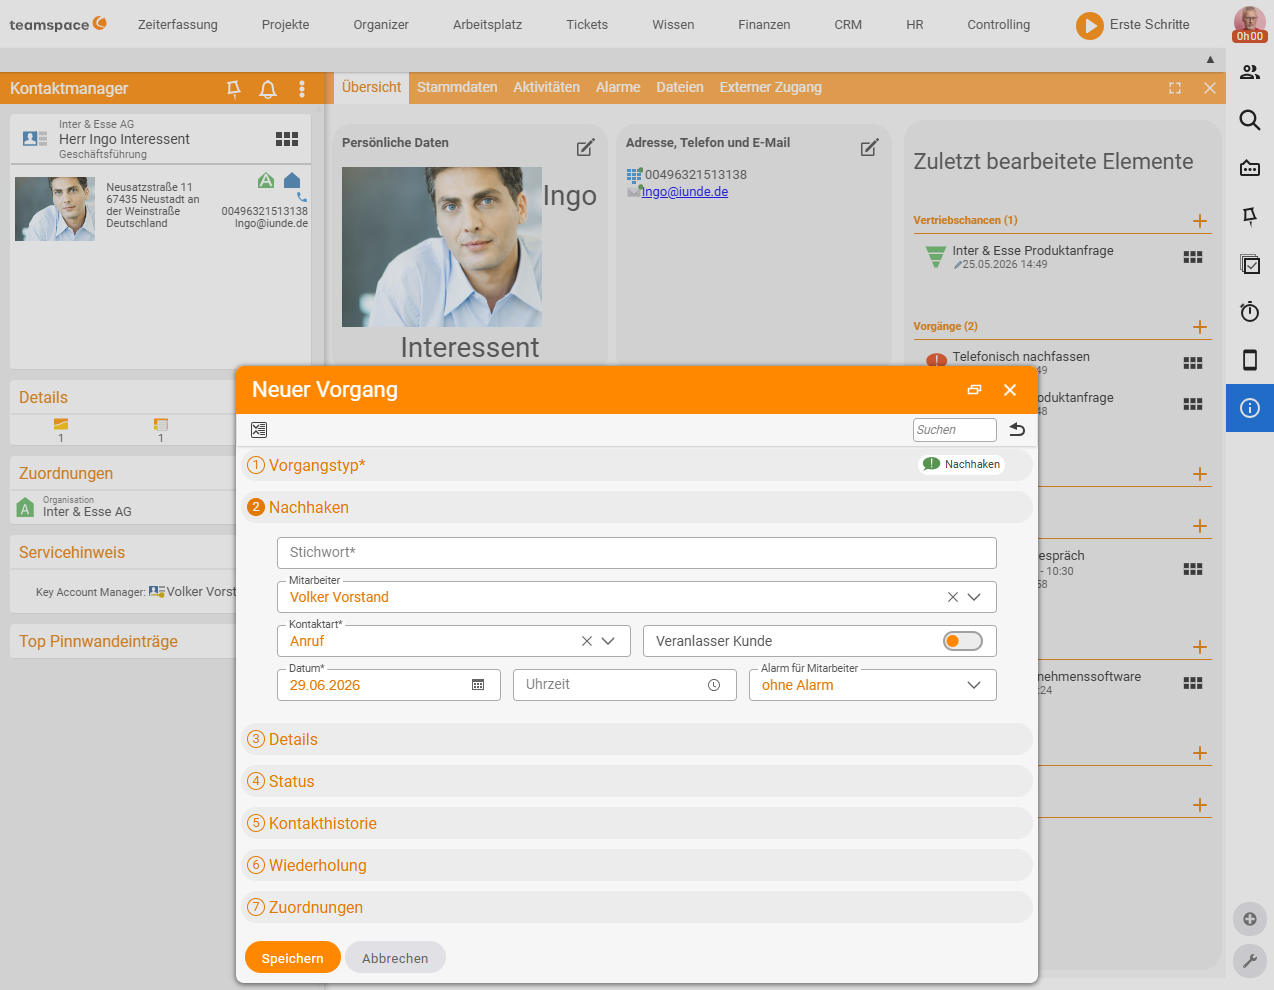Expand the Zuordnungen section in Neuer Vorgang

tap(638, 907)
